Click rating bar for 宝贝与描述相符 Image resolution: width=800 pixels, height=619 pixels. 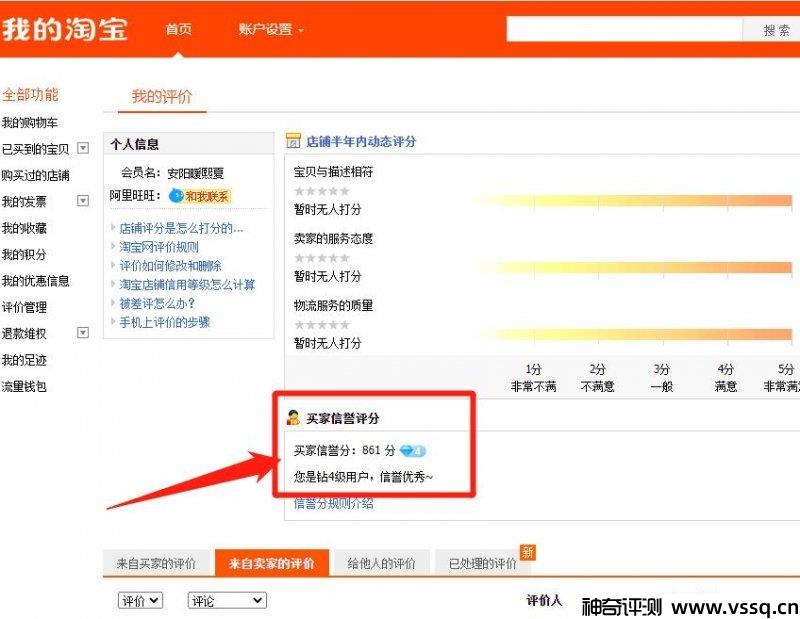[637, 201]
